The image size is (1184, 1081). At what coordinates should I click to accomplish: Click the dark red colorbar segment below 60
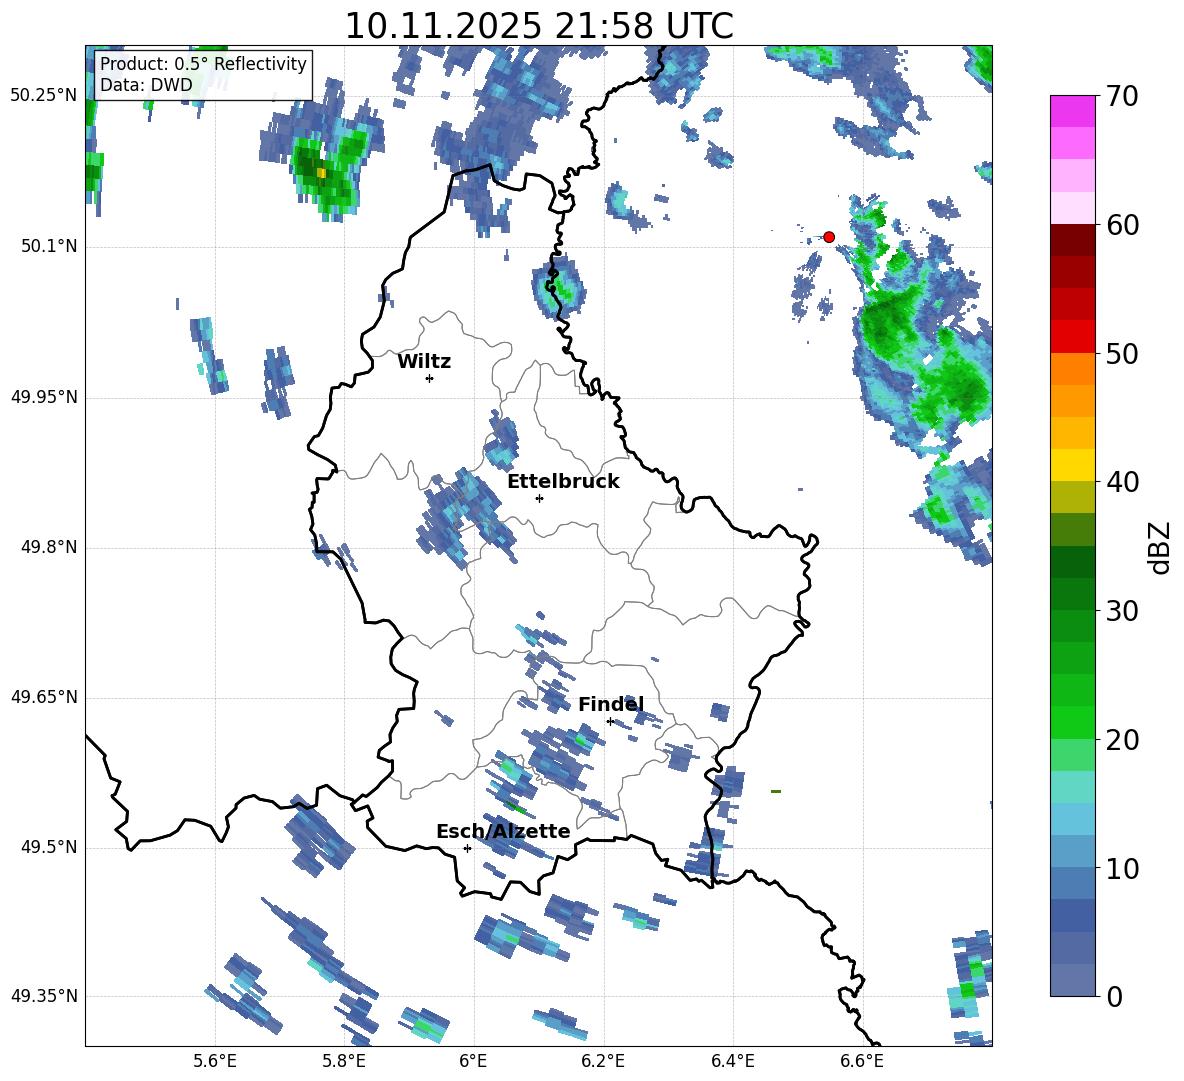click(x=1072, y=240)
